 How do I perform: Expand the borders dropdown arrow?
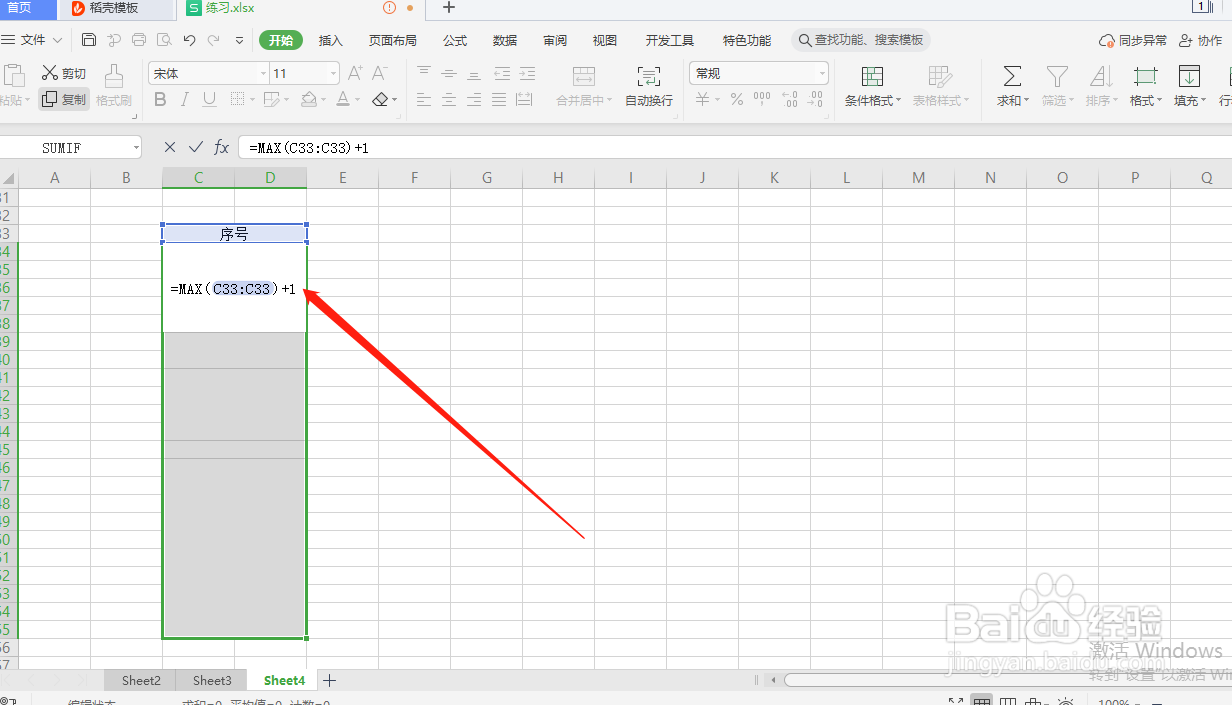(252, 100)
